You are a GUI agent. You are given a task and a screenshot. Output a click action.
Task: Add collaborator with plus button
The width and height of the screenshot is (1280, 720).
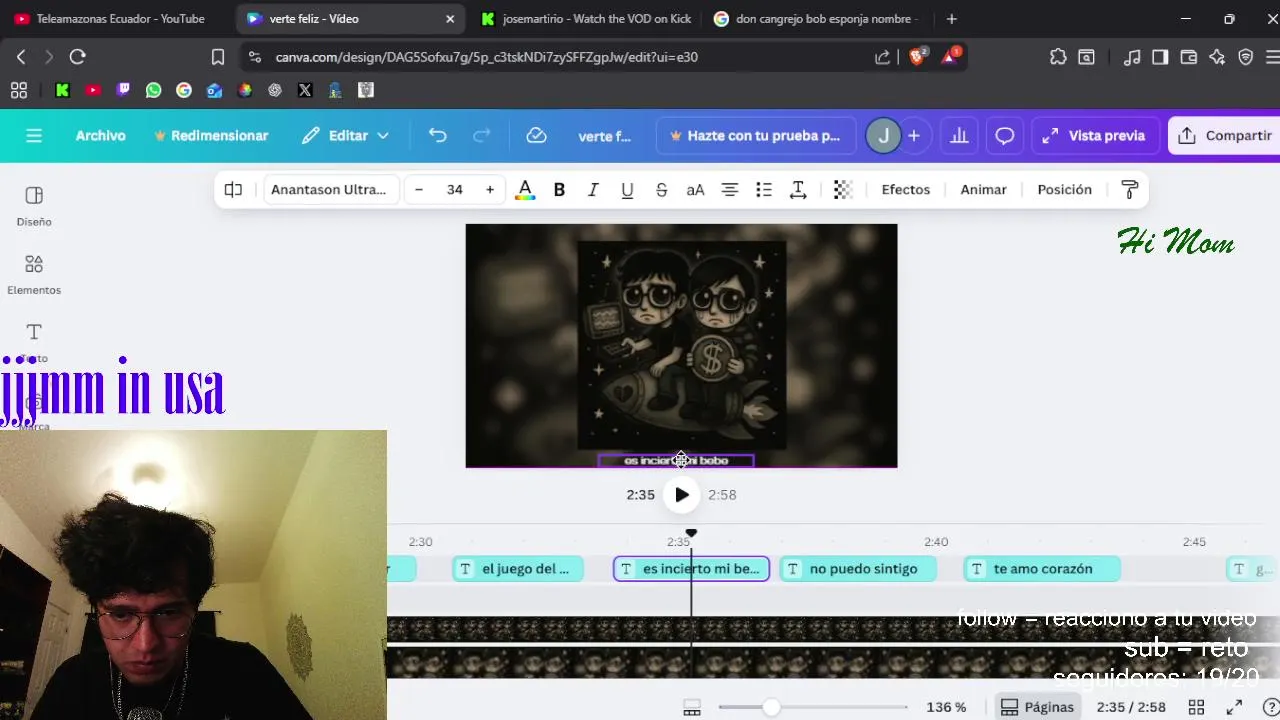pyautogui.click(x=914, y=136)
